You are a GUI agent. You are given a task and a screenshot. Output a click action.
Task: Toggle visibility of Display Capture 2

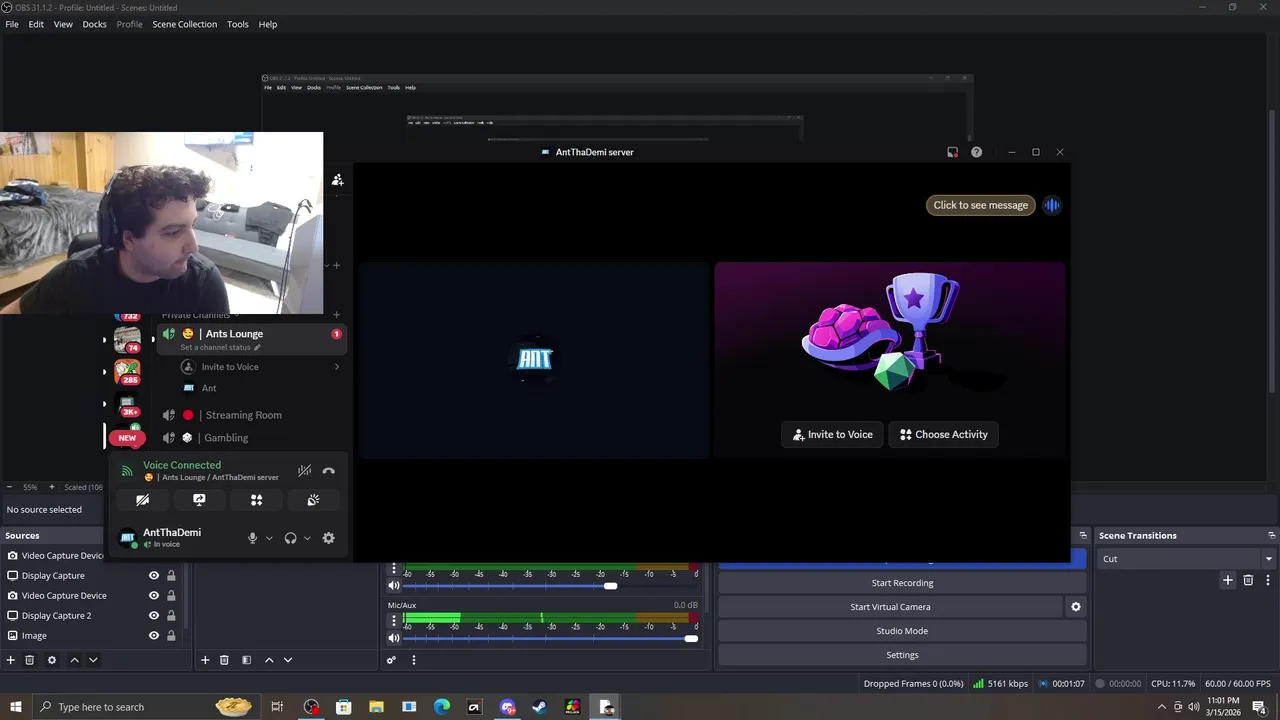tap(154, 615)
